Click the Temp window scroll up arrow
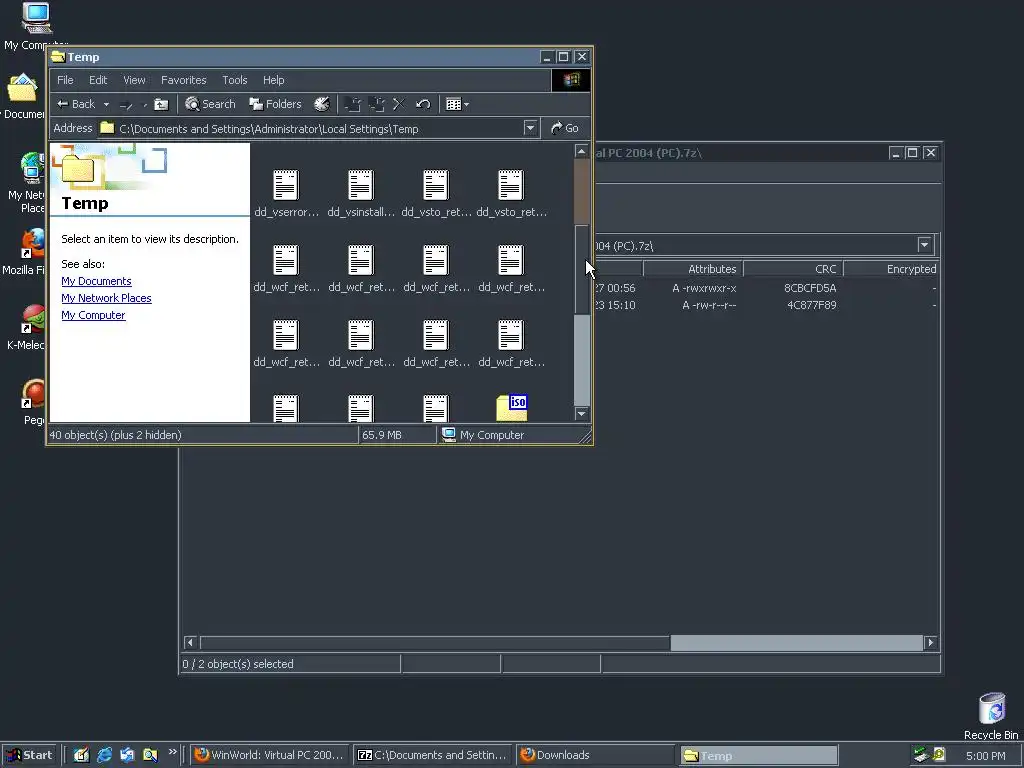Image resolution: width=1024 pixels, height=768 pixels. point(581,152)
